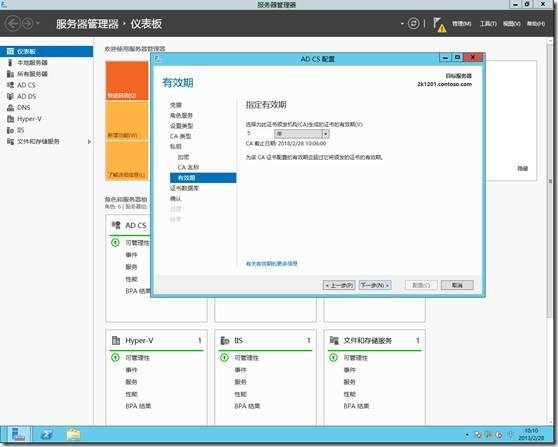Screen dimensions: 558x447
Task: Click the Previous (上一步) button
Action: tap(339, 285)
